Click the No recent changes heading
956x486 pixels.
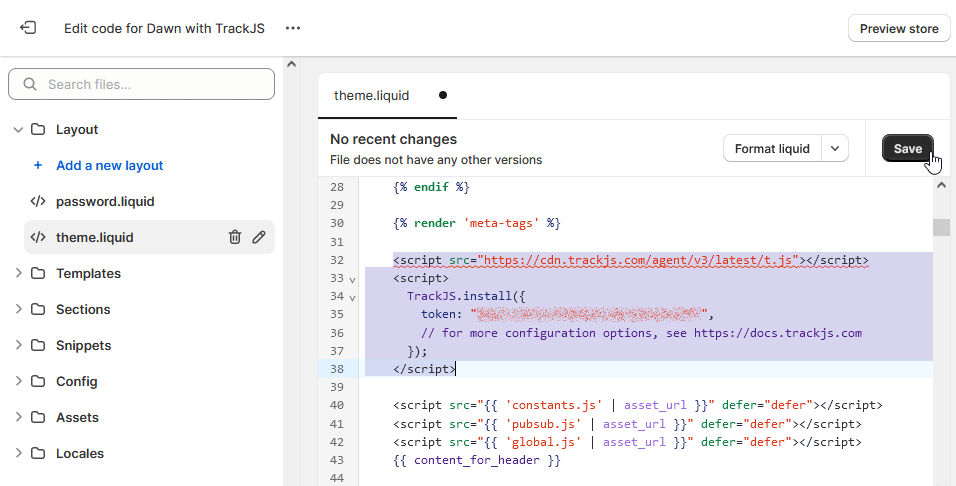pyautogui.click(x=393, y=139)
